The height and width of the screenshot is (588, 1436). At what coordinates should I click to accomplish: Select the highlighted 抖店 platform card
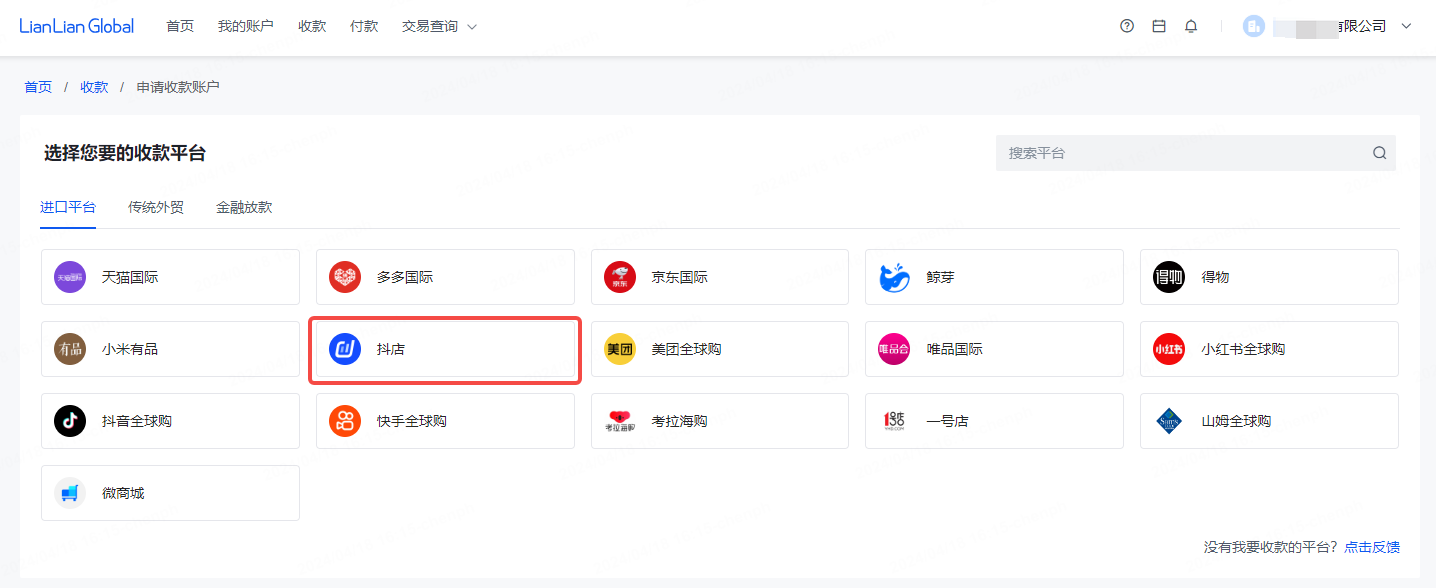[x=445, y=349]
